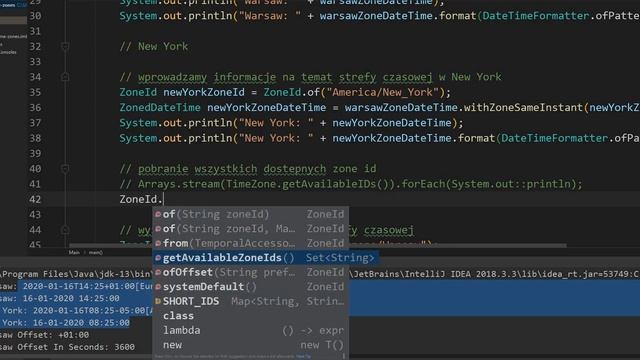Click the "America/New_York" string literal
640x360 pixels.
point(382,92)
